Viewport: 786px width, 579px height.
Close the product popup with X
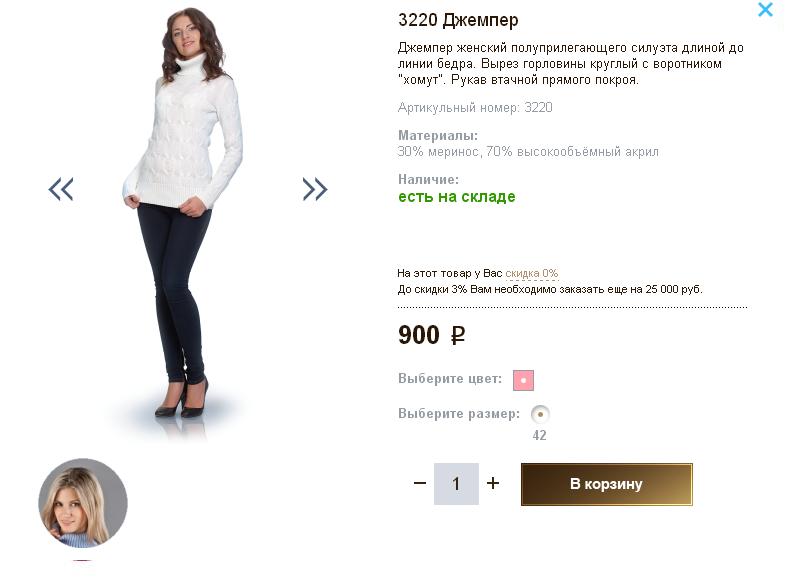765,10
